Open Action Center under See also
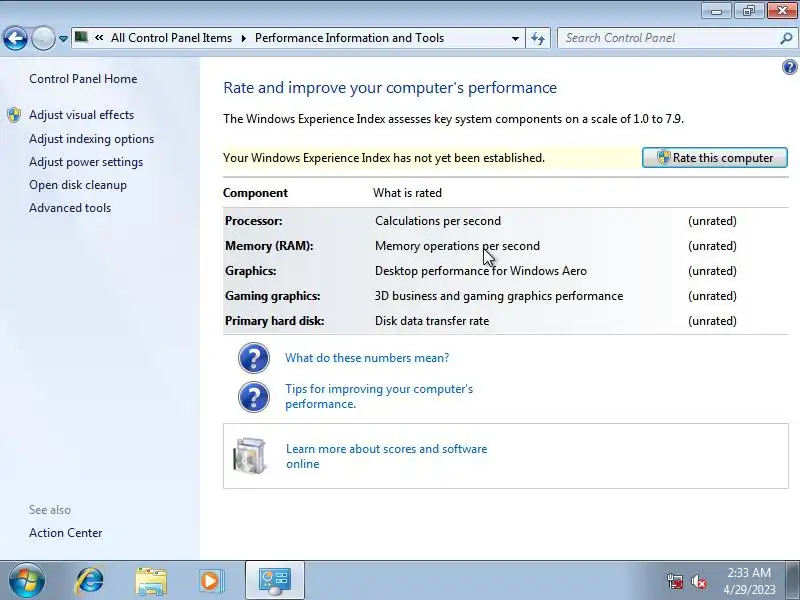The image size is (800, 600). (65, 533)
